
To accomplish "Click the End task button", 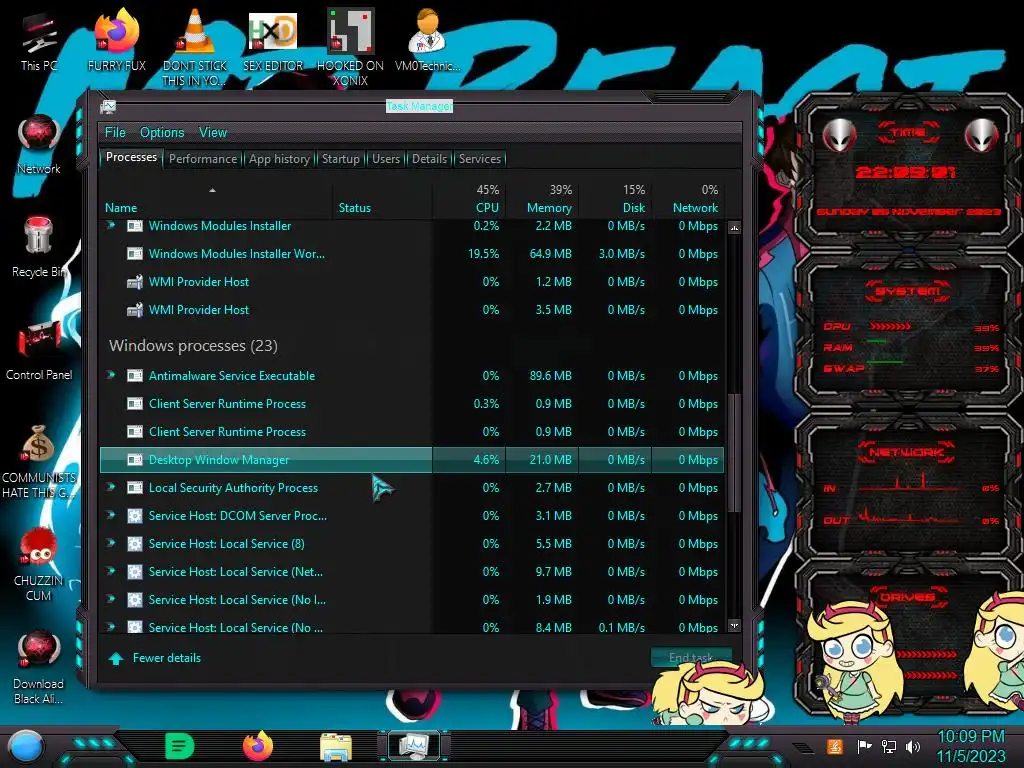I will [x=691, y=658].
